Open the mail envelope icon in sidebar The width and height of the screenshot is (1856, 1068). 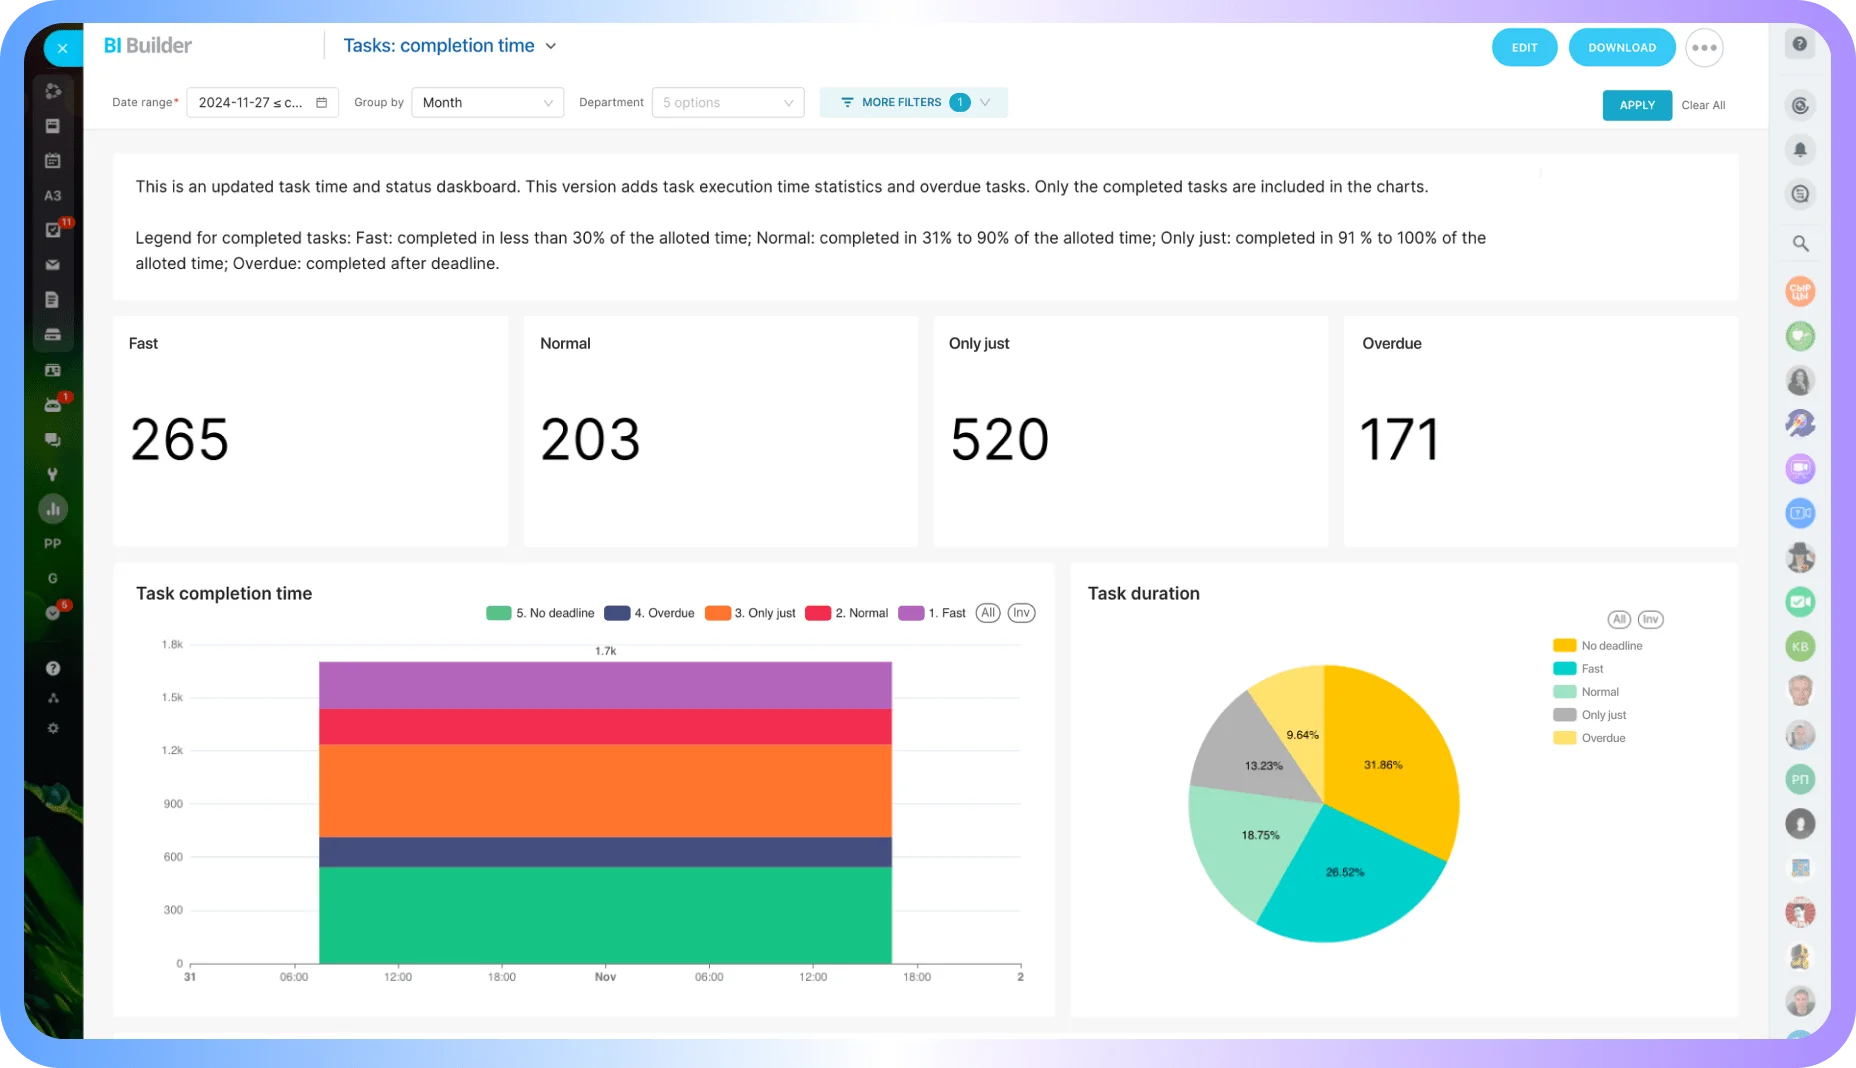point(53,265)
